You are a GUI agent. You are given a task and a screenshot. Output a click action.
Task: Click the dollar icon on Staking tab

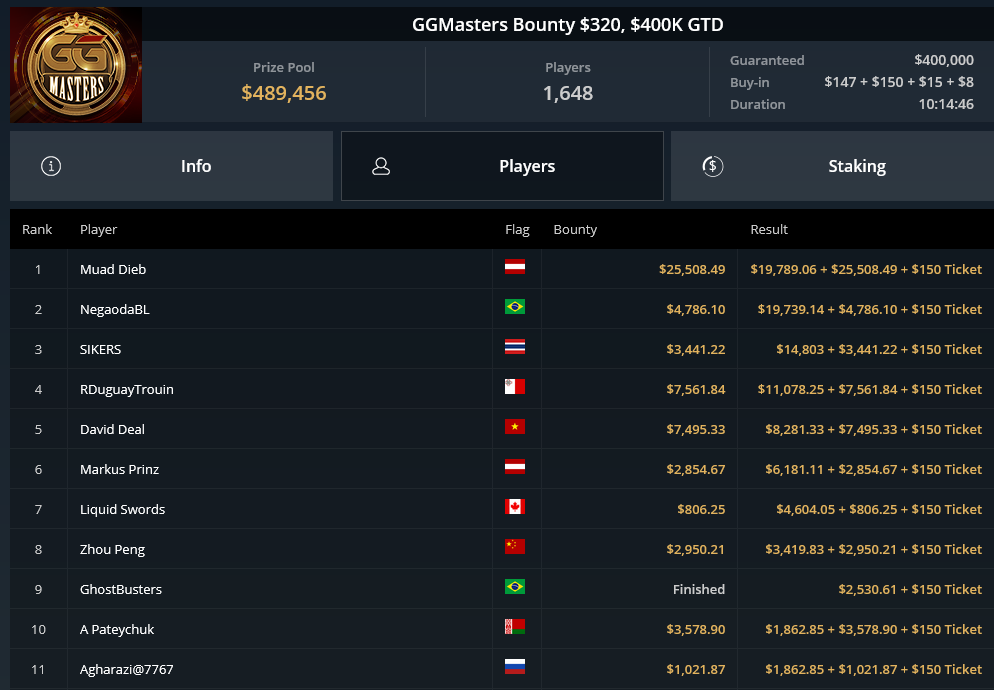click(712, 166)
